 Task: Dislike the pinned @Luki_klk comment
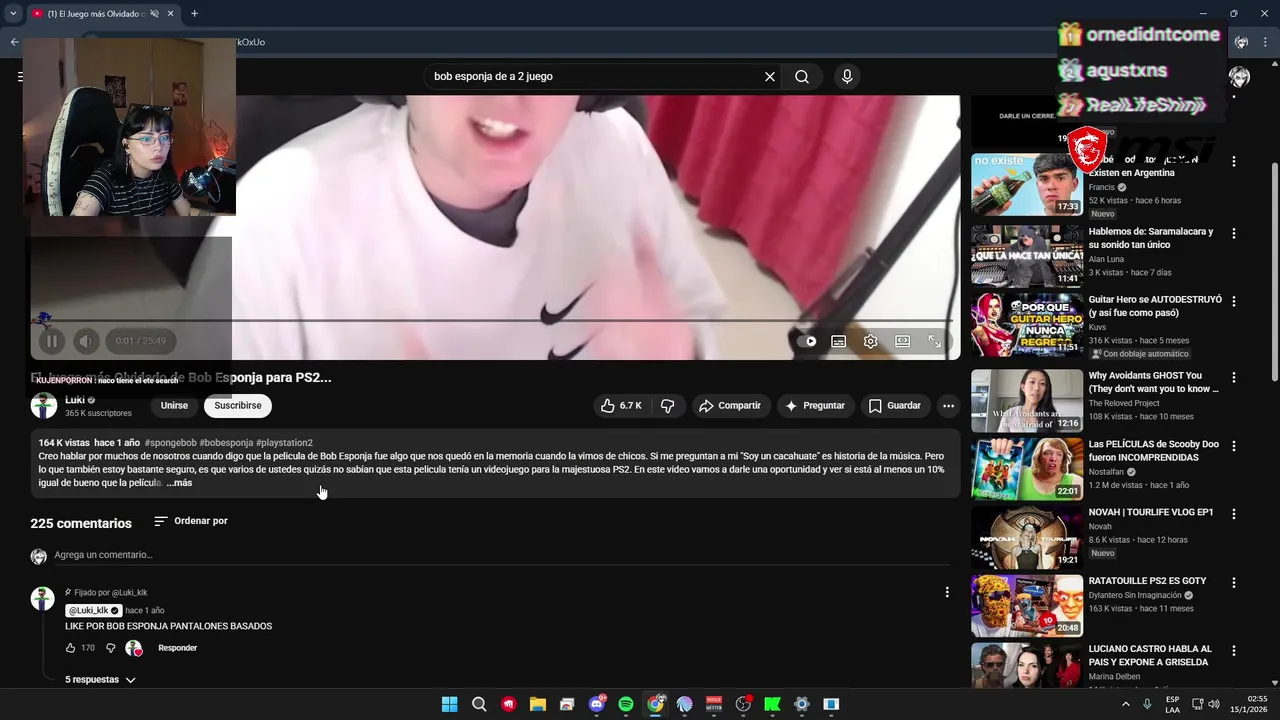(x=111, y=648)
